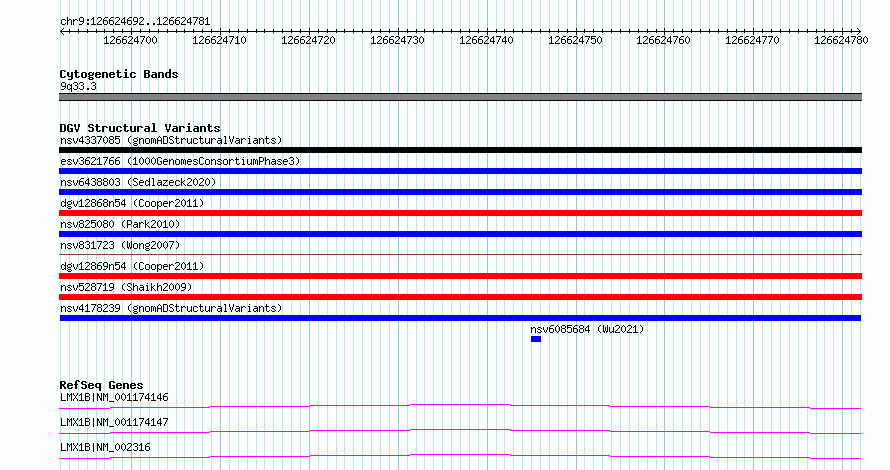
Task: Open variant label nsv831723 Wong2007
Action: click(x=120, y=245)
